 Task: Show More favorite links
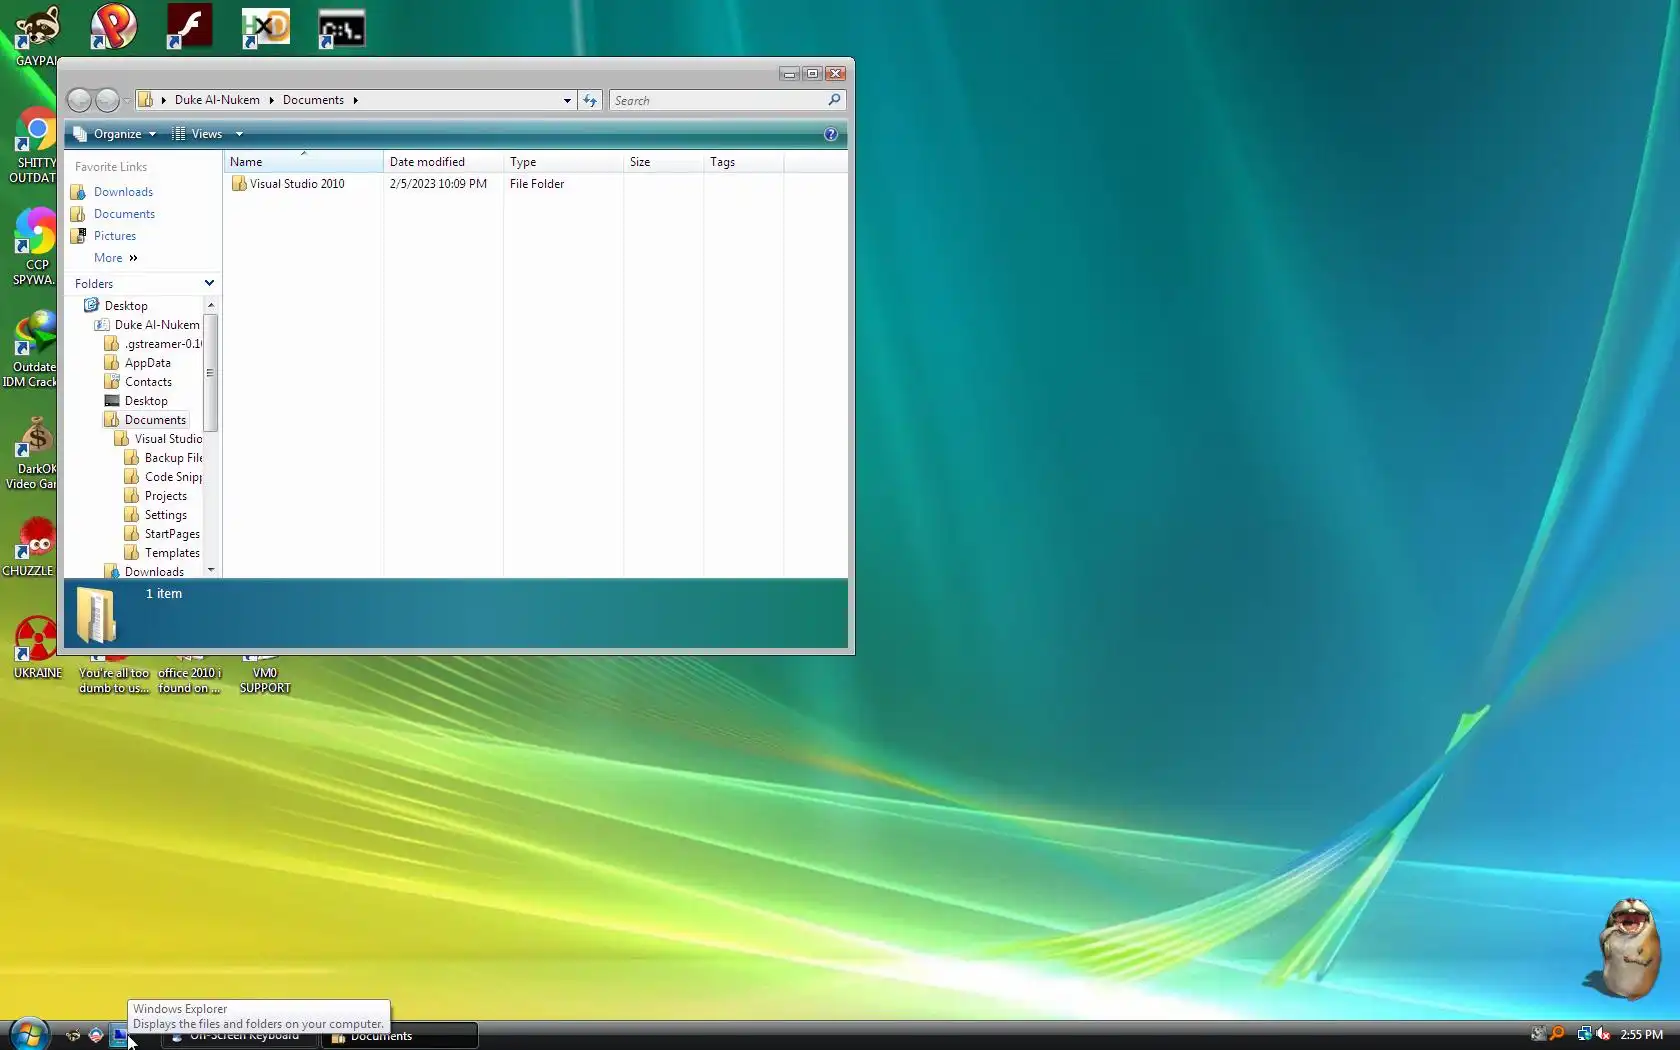[x=115, y=258]
